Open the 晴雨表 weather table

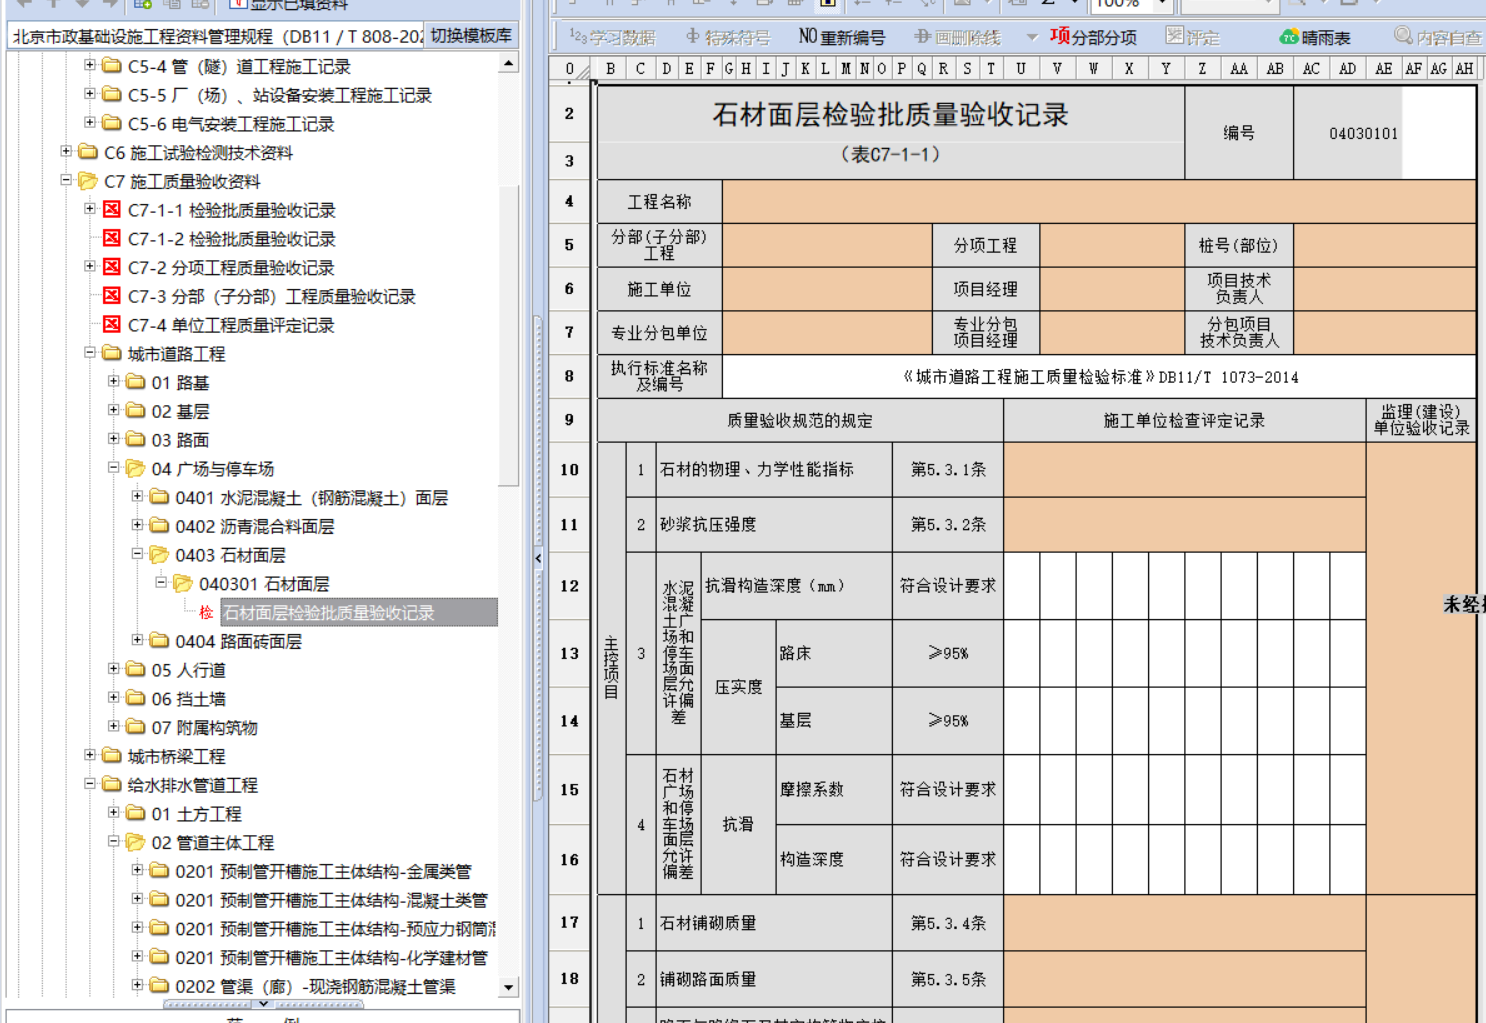coord(1315,37)
